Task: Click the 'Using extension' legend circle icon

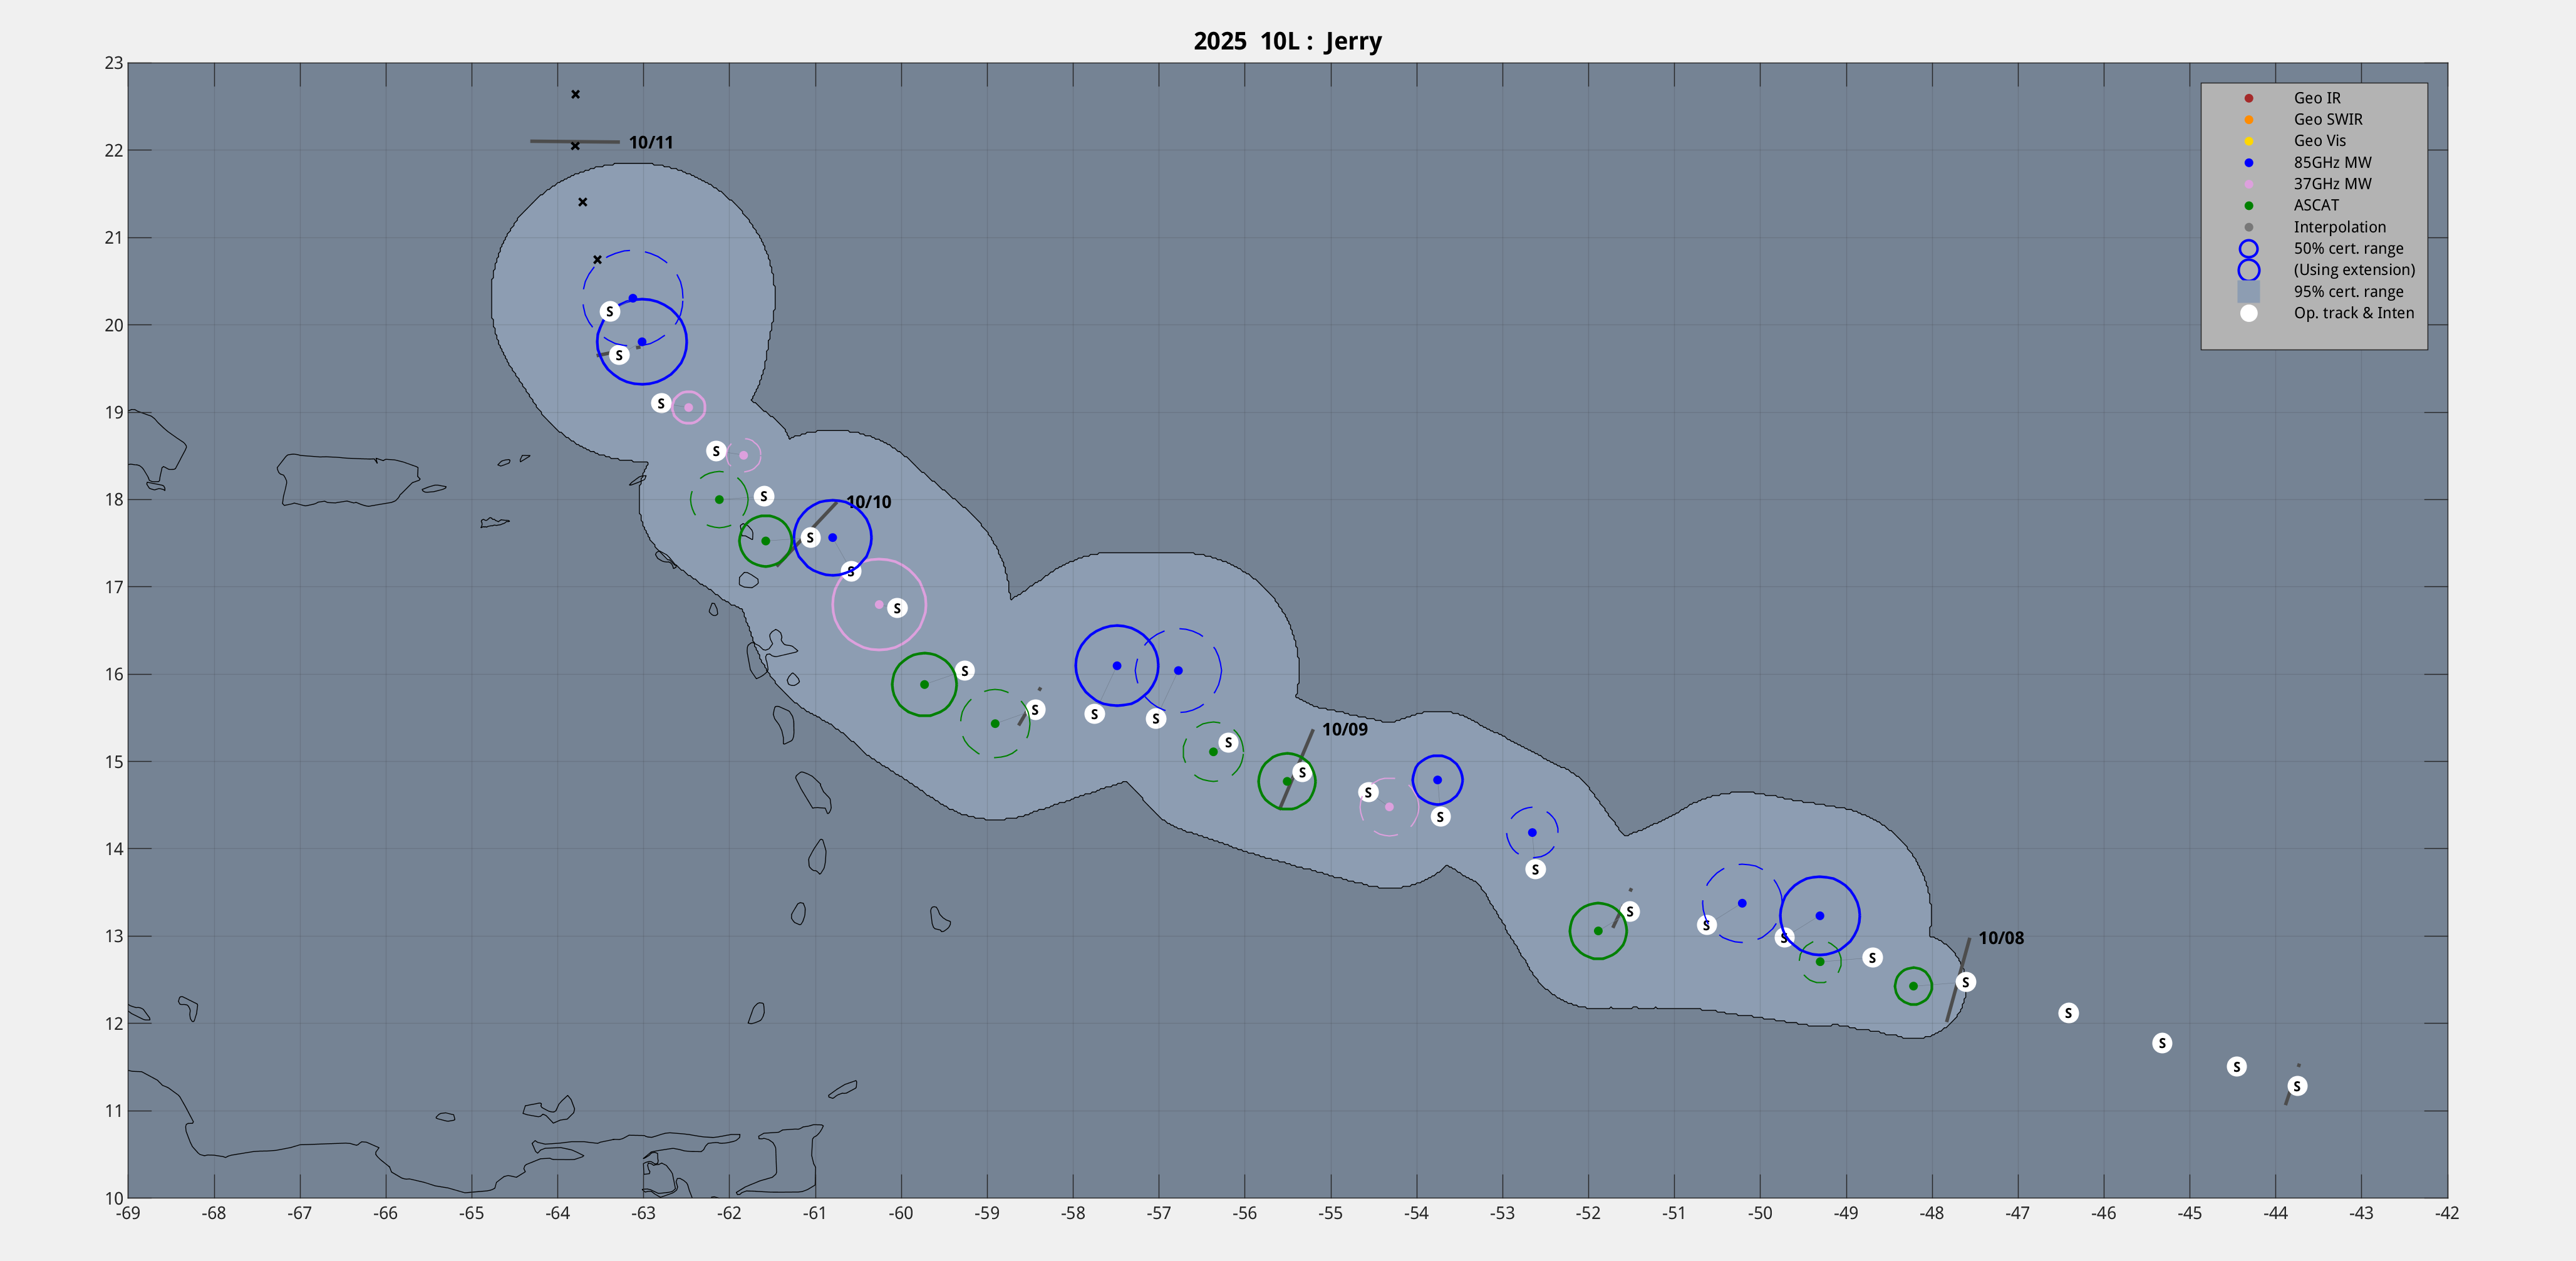Action: (2248, 270)
